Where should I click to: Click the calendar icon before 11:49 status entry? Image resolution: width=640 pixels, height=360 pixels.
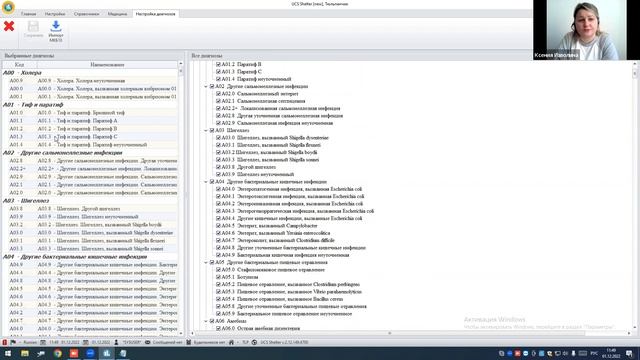[x=43, y=342]
